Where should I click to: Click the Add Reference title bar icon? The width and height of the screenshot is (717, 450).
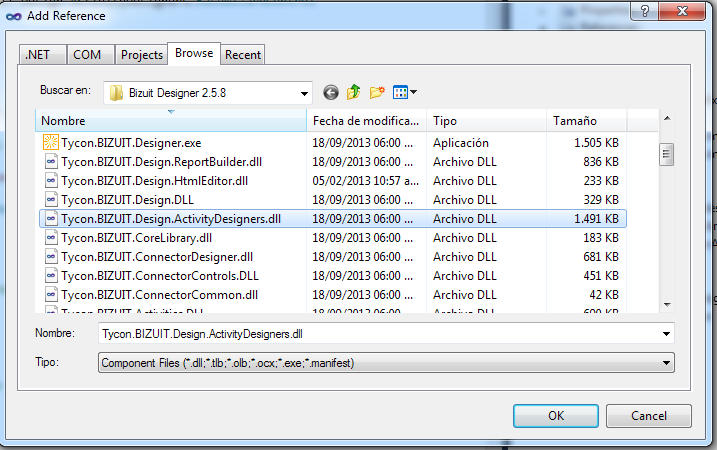point(14,16)
